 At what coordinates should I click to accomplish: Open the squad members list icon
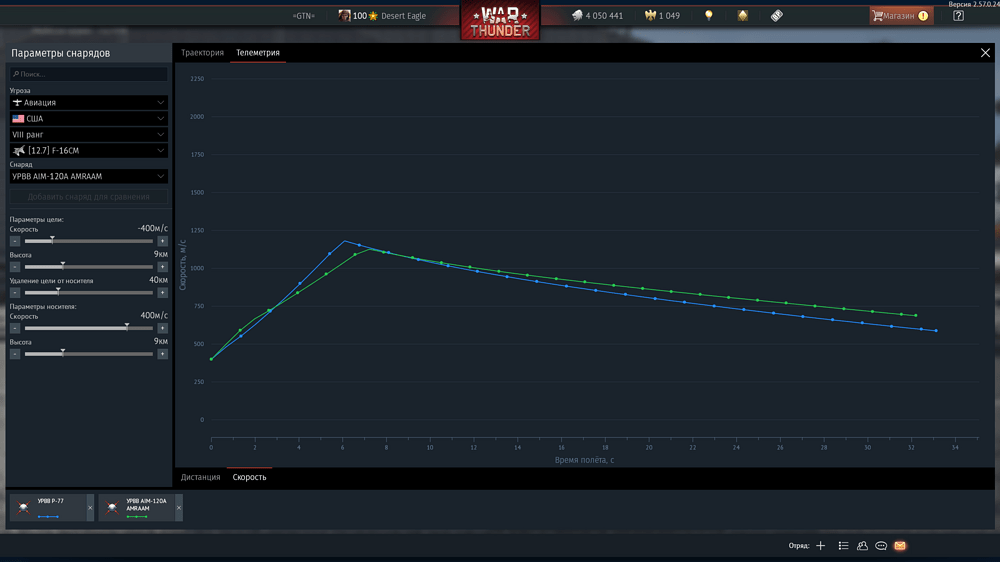pos(843,545)
